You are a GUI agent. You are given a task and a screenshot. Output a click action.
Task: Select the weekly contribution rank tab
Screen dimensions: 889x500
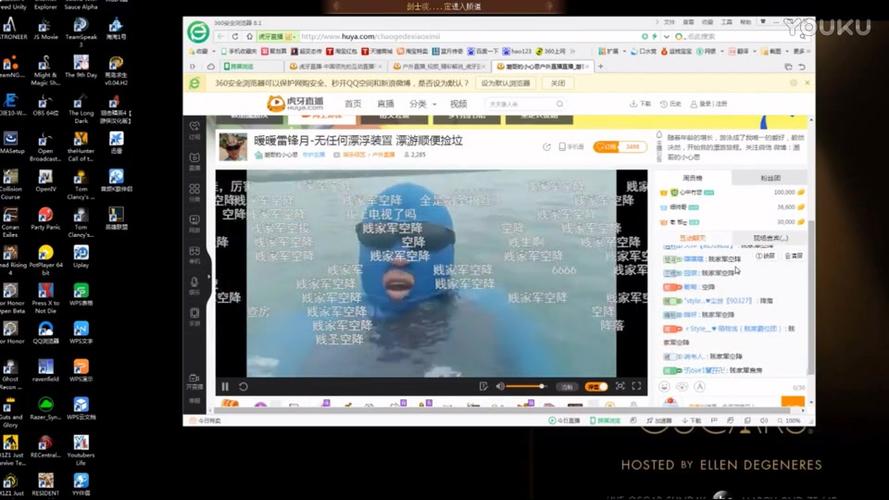pyautogui.click(x=692, y=178)
